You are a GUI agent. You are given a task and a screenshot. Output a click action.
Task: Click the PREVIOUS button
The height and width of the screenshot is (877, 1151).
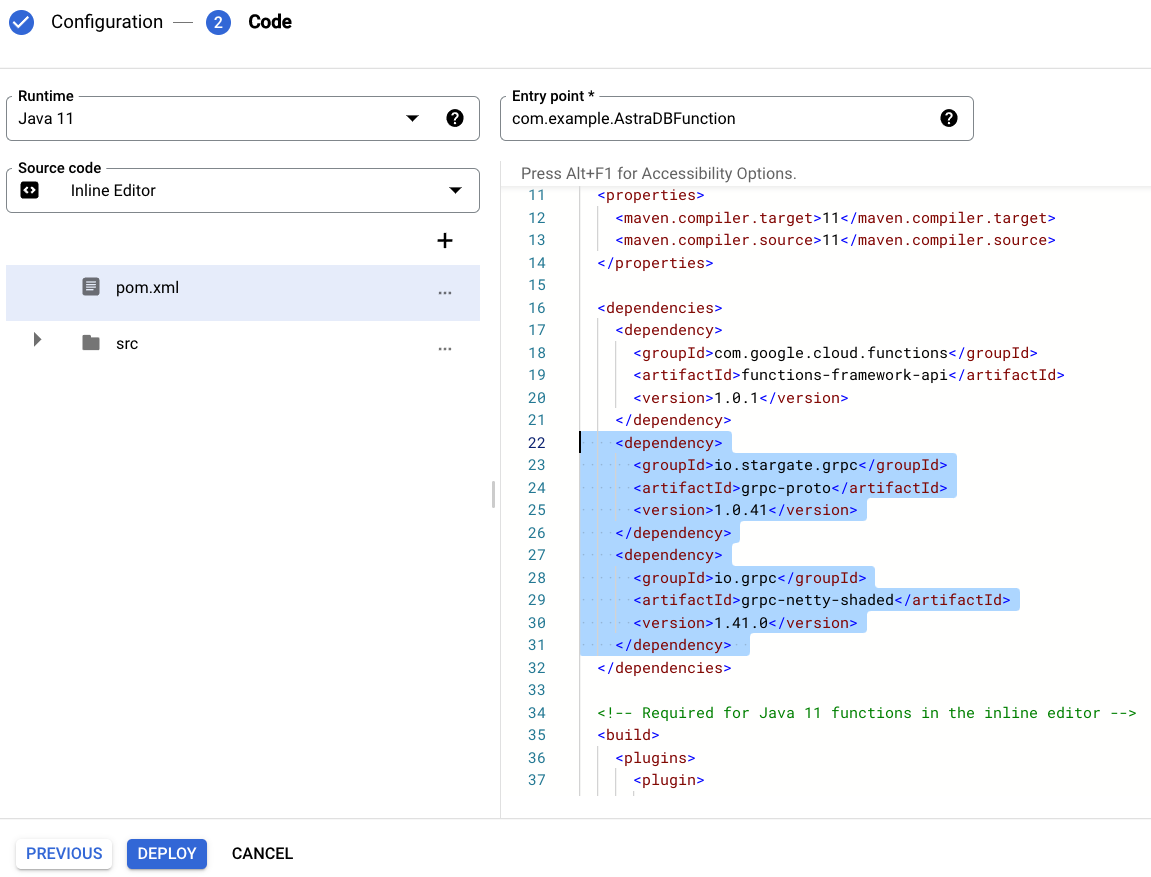click(64, 854)
